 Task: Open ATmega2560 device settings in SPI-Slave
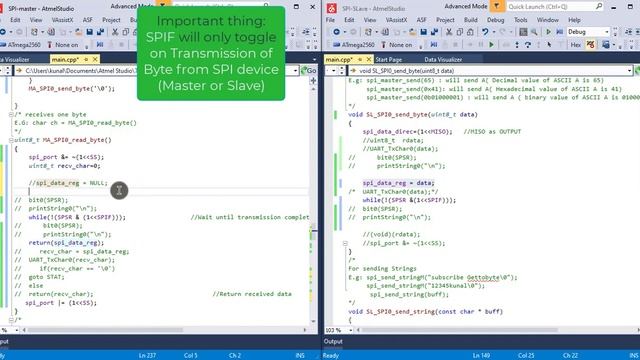[x=353, y=45]
